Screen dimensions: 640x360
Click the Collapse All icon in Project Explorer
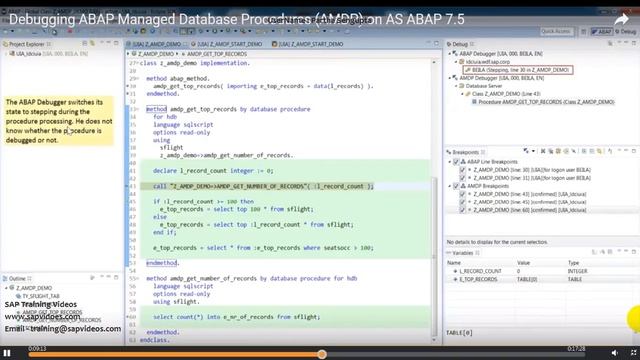point(85,43)
